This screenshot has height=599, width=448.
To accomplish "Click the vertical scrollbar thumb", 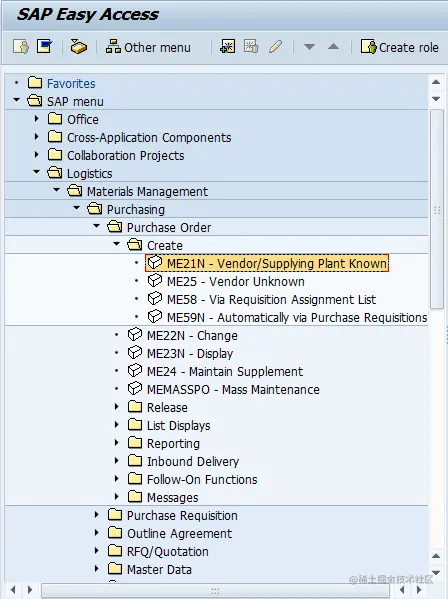I will [x=436, y=209].
